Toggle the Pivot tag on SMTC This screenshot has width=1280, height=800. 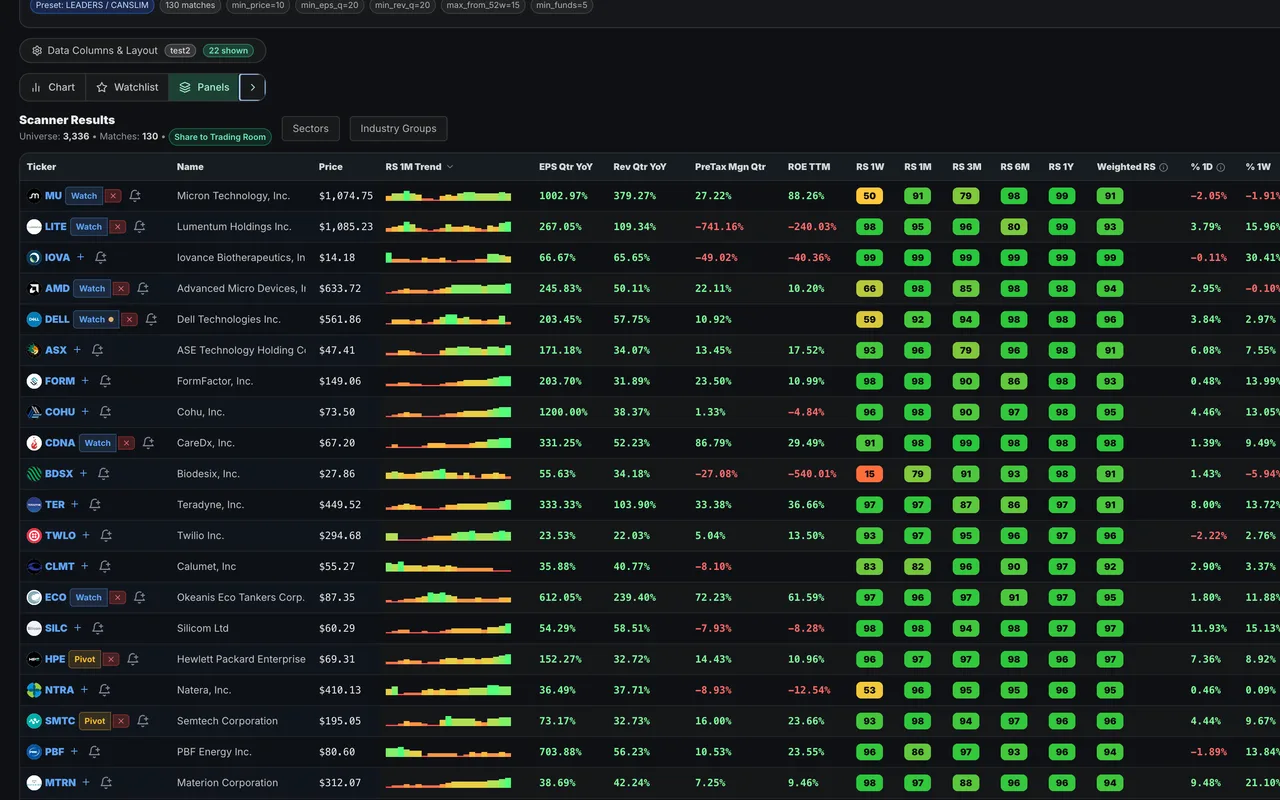[x=94, y=721]
